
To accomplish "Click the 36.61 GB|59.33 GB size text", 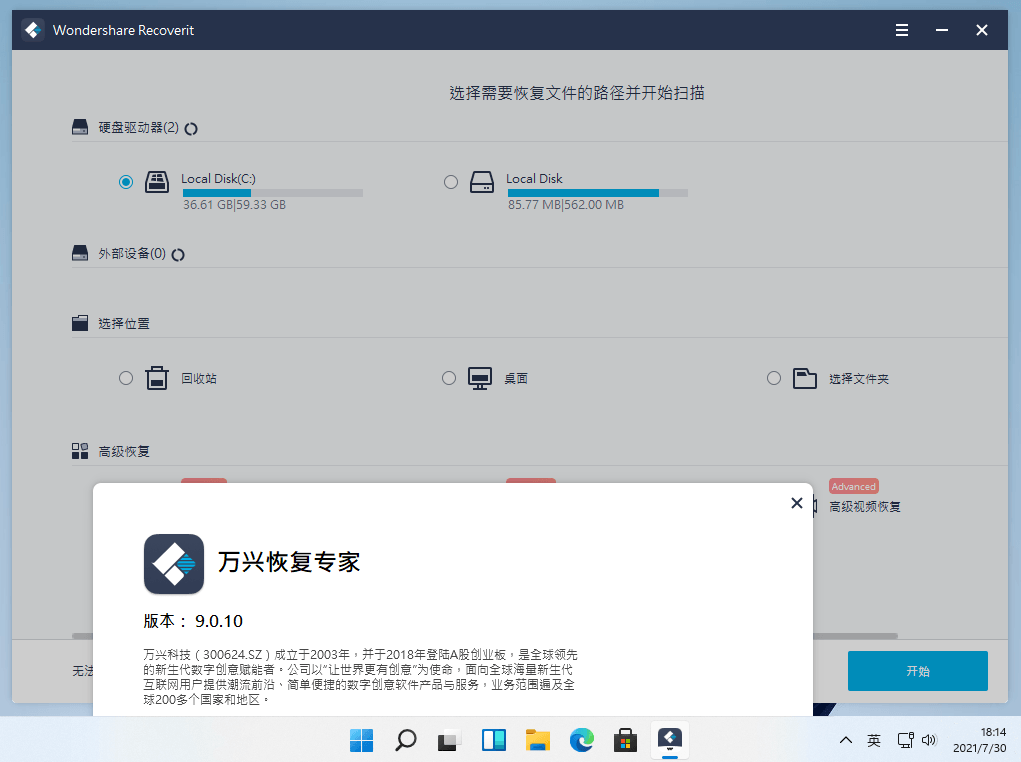I will [234, 205].
